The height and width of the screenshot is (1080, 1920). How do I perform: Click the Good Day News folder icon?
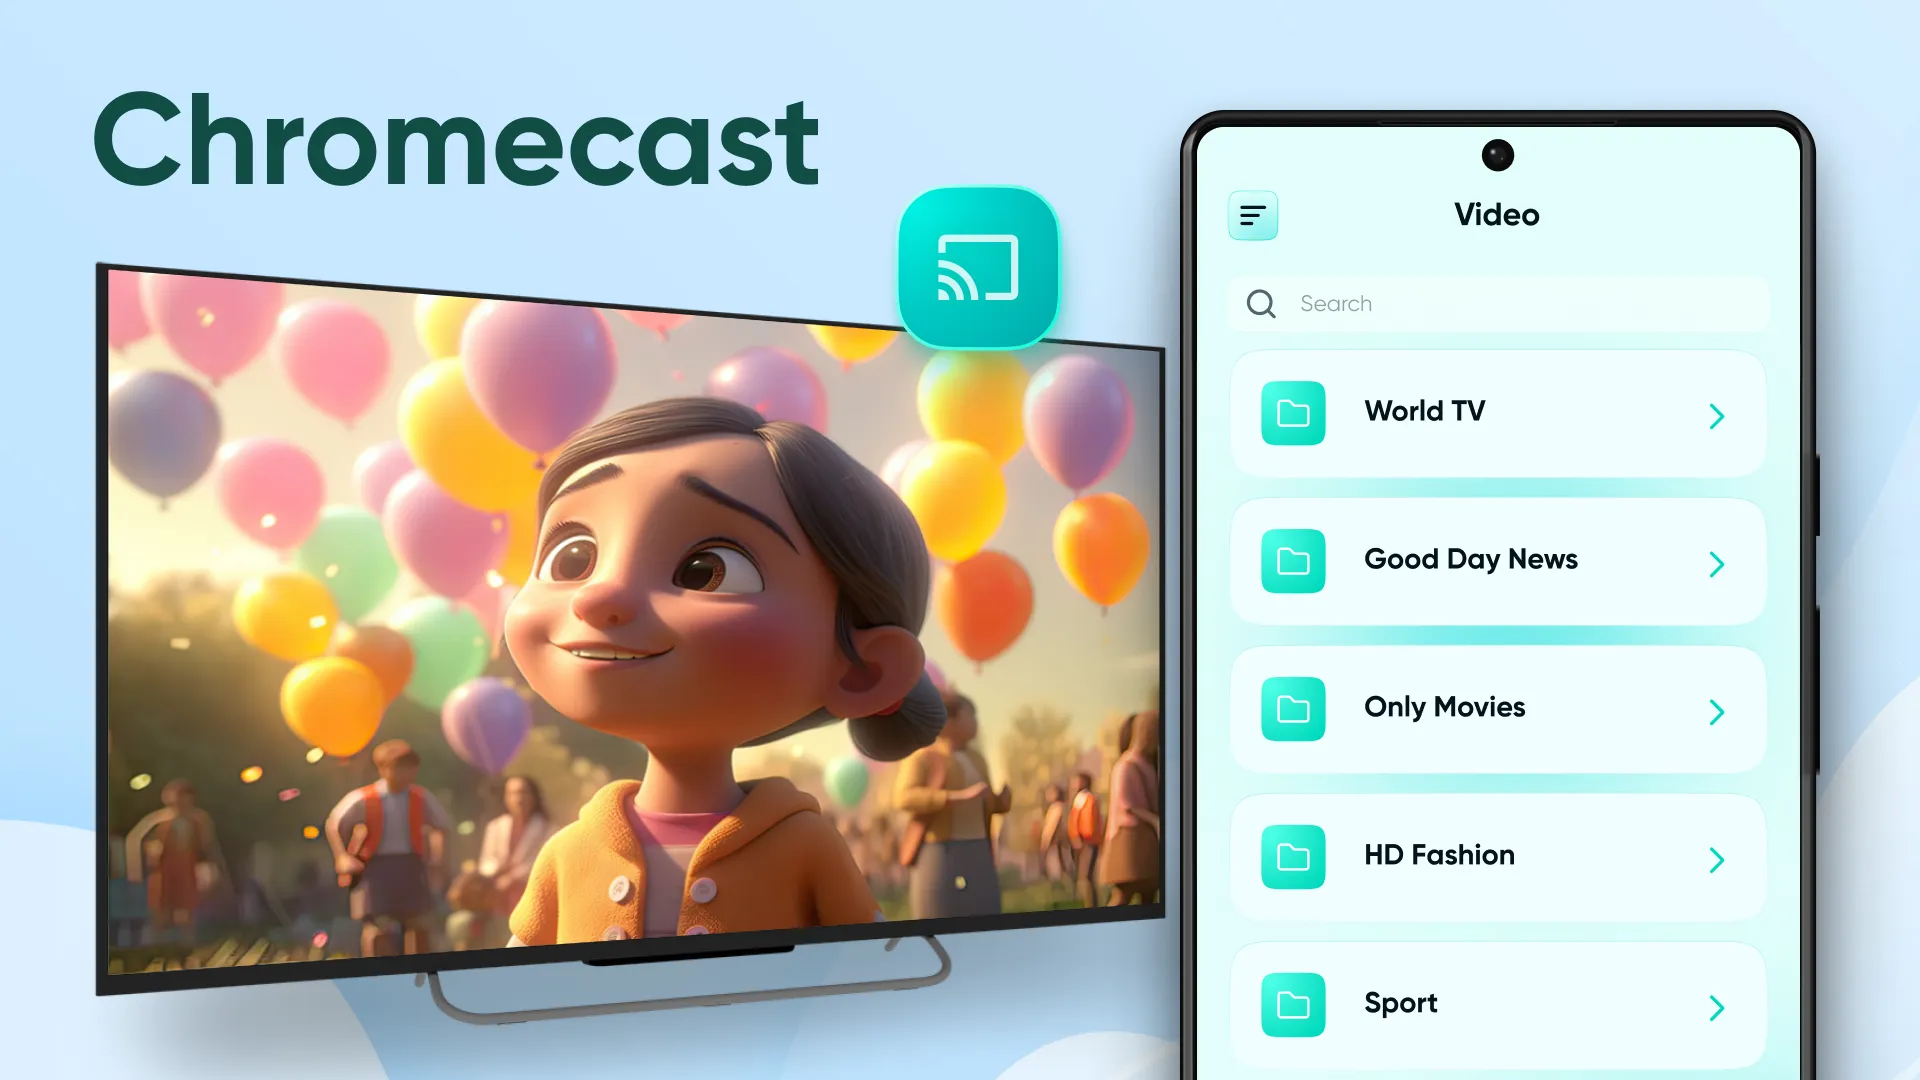[1292, 559]
